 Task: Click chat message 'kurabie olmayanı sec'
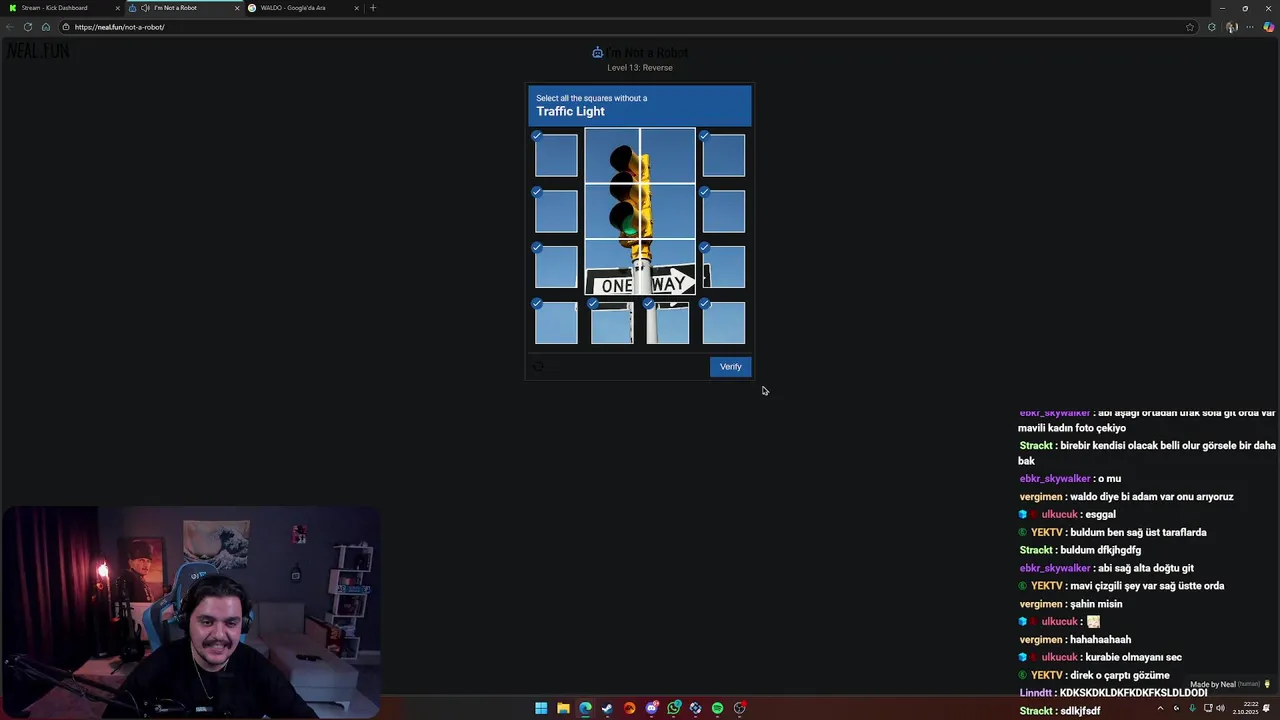point(1133,657)
